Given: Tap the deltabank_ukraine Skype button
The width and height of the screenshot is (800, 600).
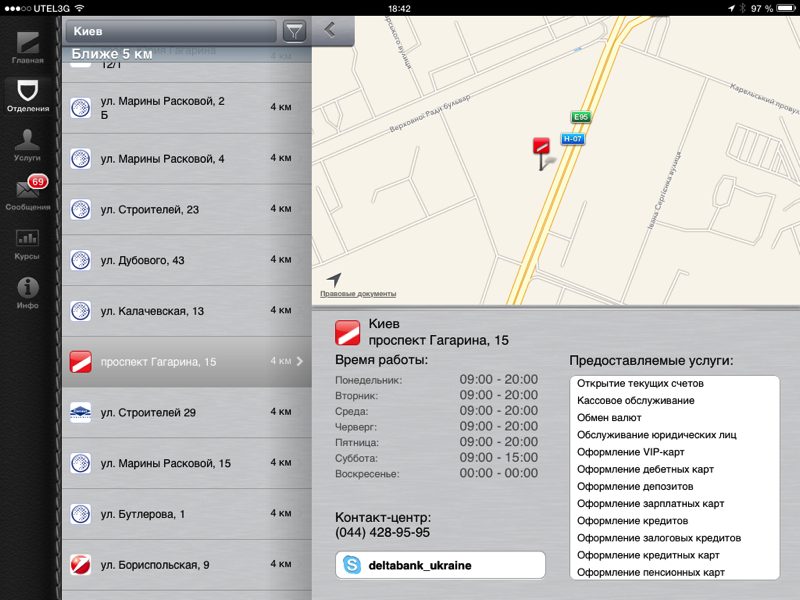Looking at the screenshot, I should [x=440, y=565].
